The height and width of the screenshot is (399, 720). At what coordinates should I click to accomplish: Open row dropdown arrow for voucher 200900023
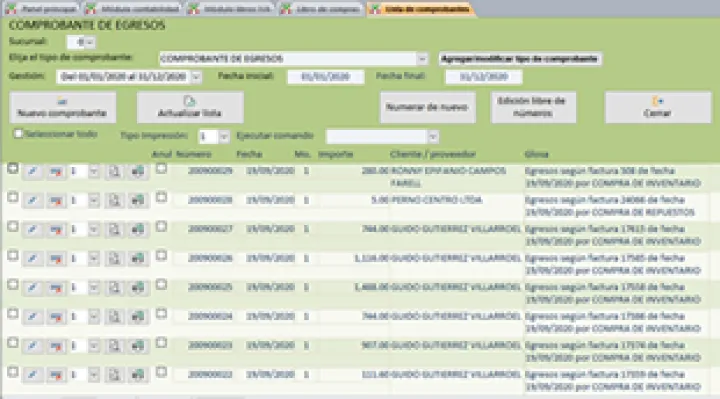point(94,346)
